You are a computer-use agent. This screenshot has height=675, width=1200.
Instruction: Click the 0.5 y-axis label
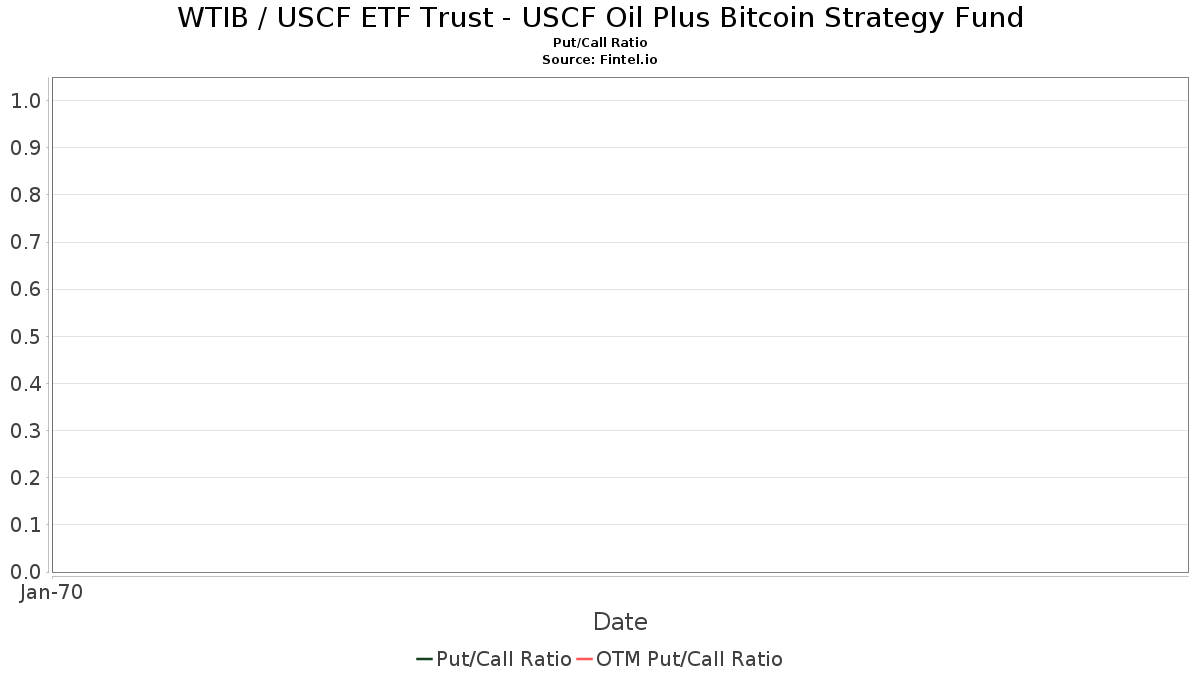point(25,336)
